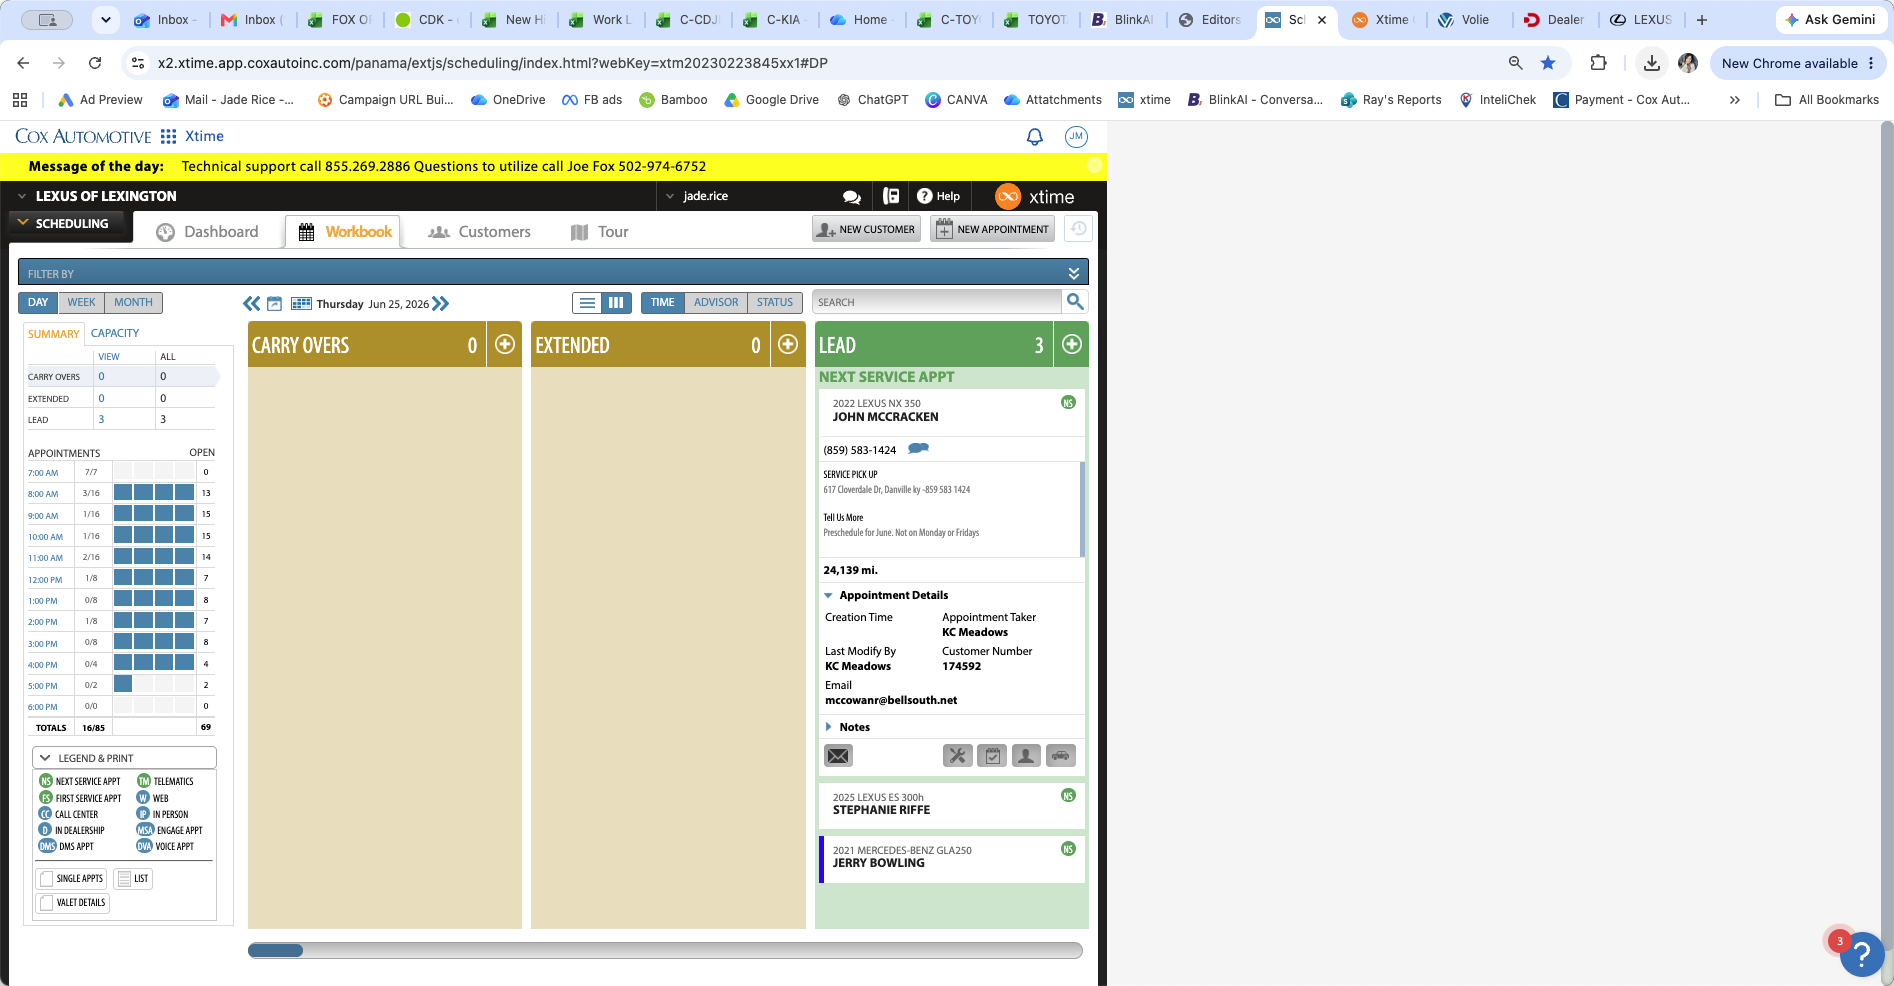Send email via envelope icon
The width and height of the screenshot is (1894, 986).
[838, 756]
